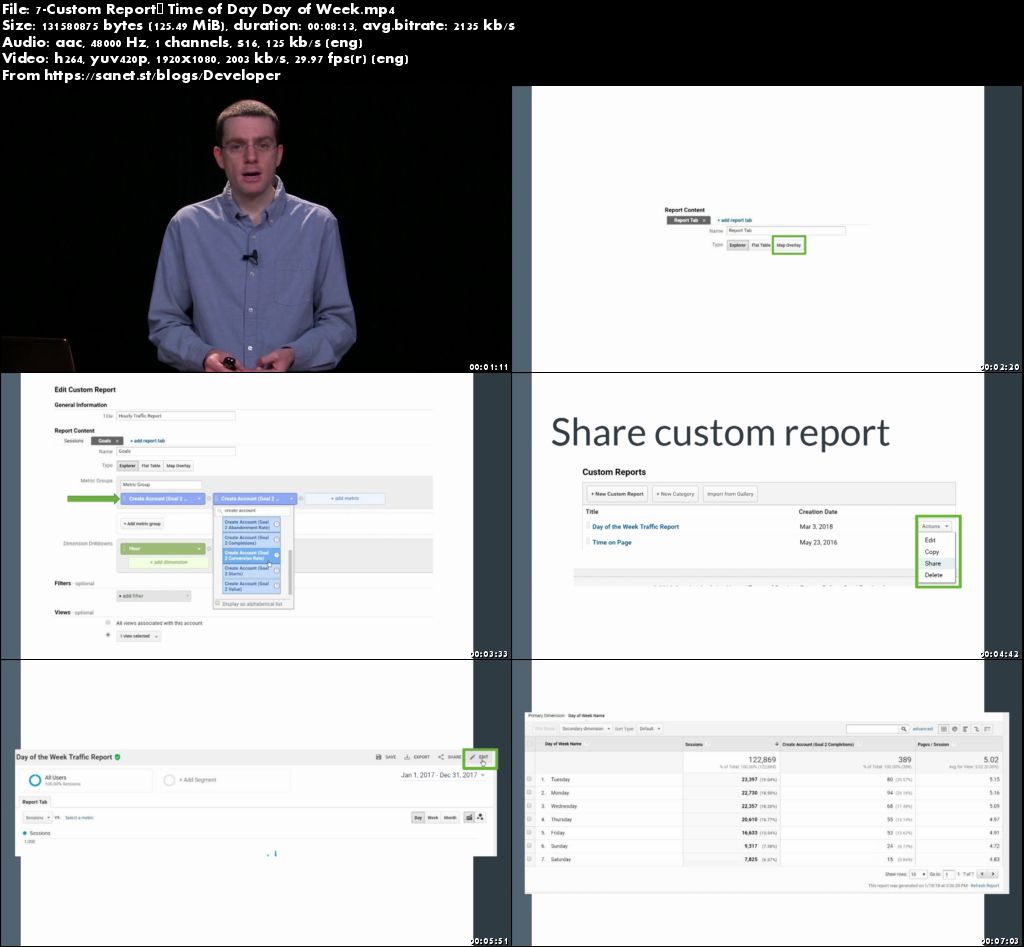
Task: Select the Pivot view icon in table toolbar
Action: [987, 729]
